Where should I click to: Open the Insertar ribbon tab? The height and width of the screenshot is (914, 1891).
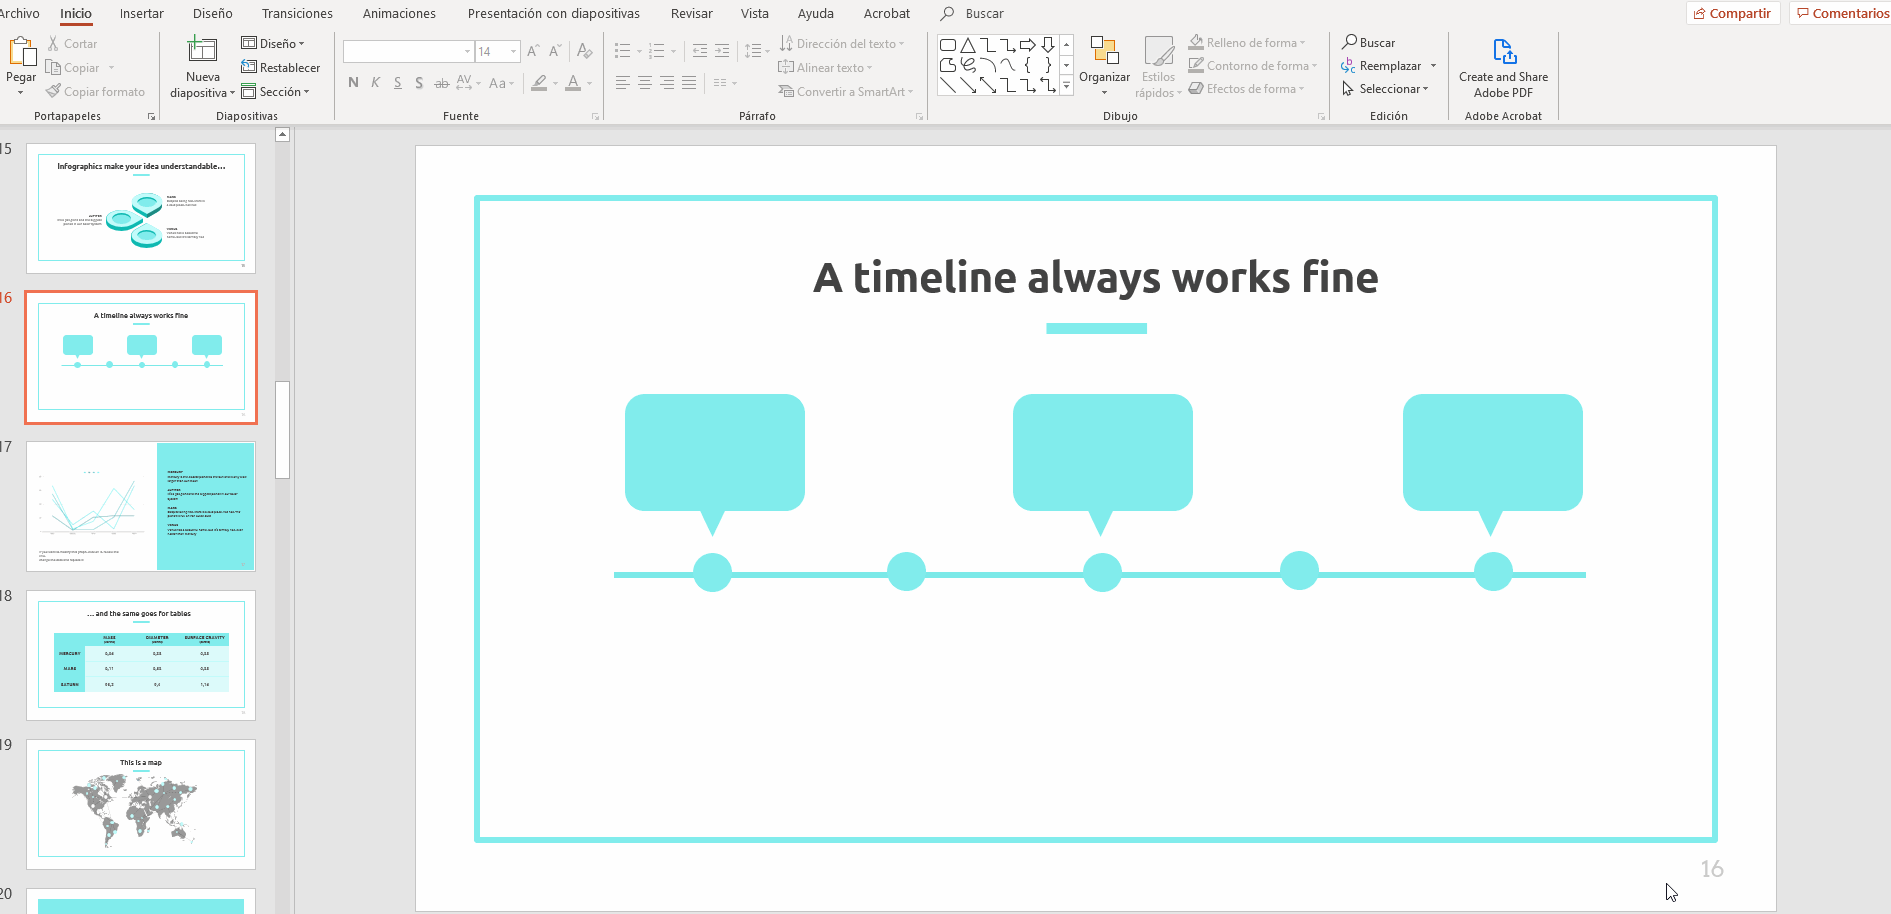coord(142,13)
